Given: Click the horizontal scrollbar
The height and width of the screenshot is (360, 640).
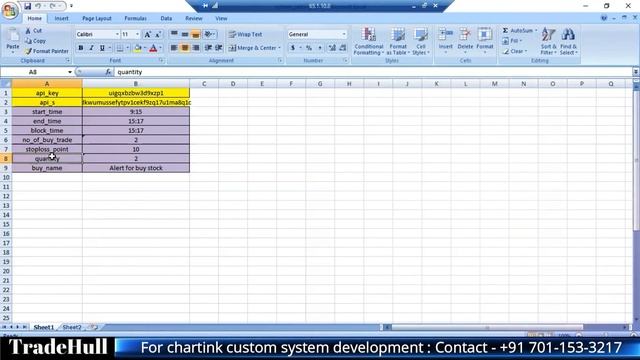Looking at the screenshot, I should coord(487,327).
